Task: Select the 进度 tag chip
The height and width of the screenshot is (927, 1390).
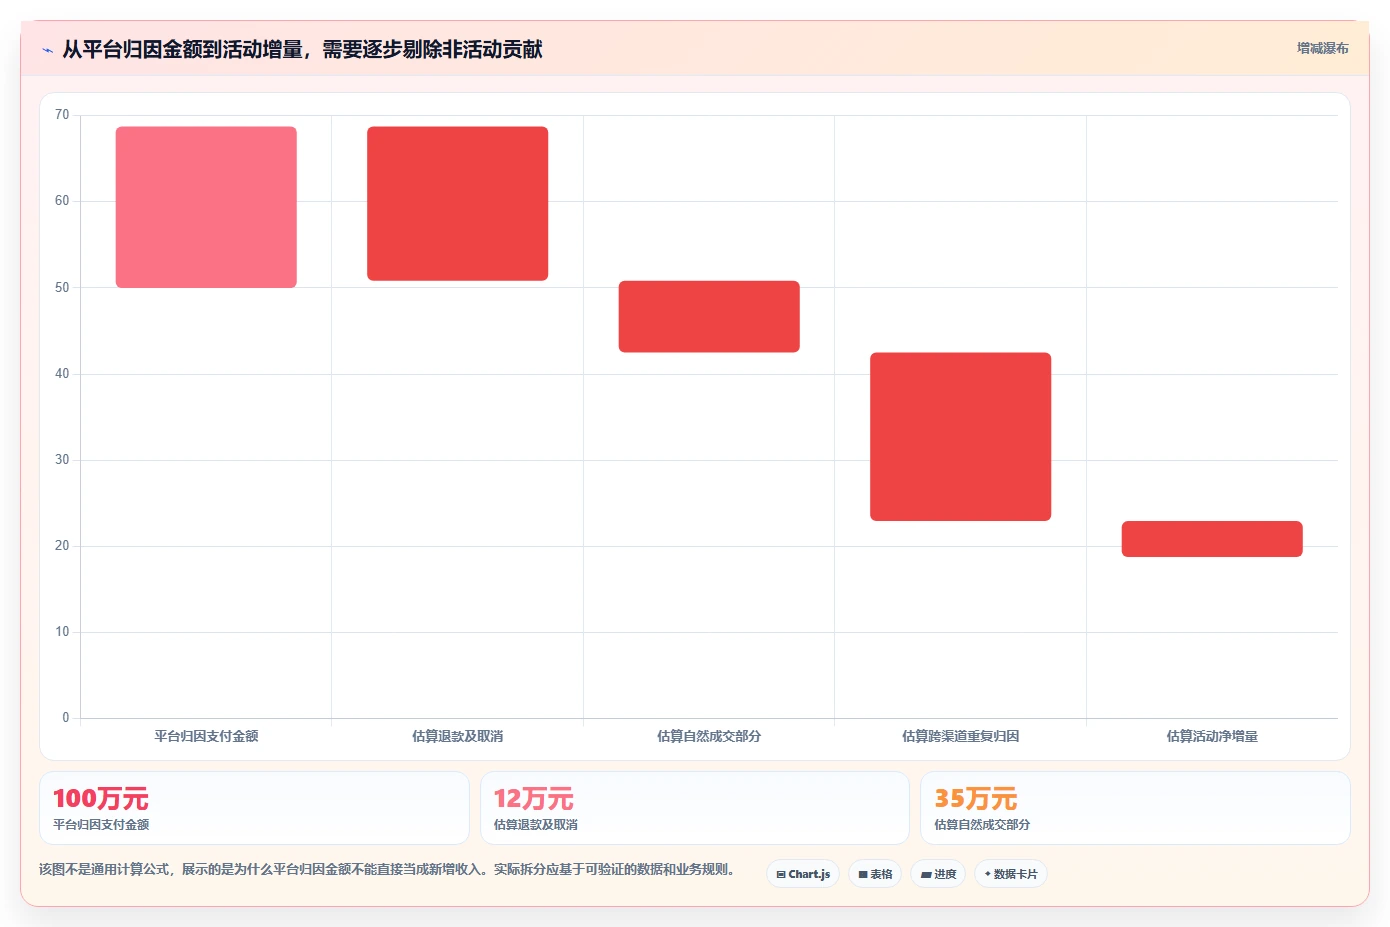Action: (938, 874)
